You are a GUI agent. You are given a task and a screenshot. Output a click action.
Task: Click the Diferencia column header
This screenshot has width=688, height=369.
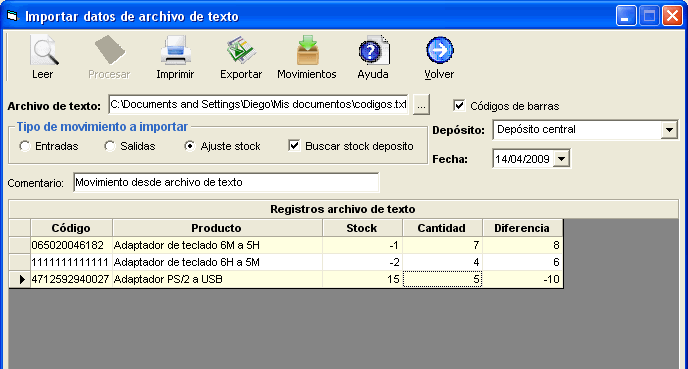[x=522, y=228]
